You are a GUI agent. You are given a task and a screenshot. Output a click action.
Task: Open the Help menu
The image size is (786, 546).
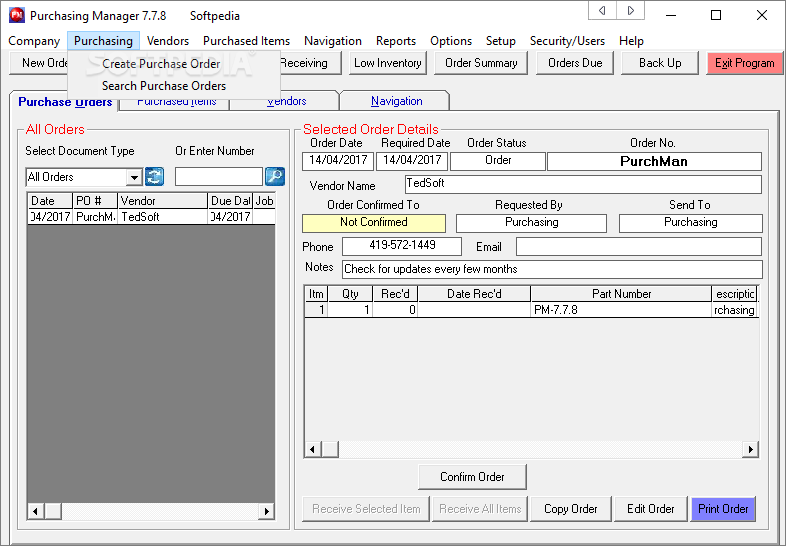(x=631, y=41)
